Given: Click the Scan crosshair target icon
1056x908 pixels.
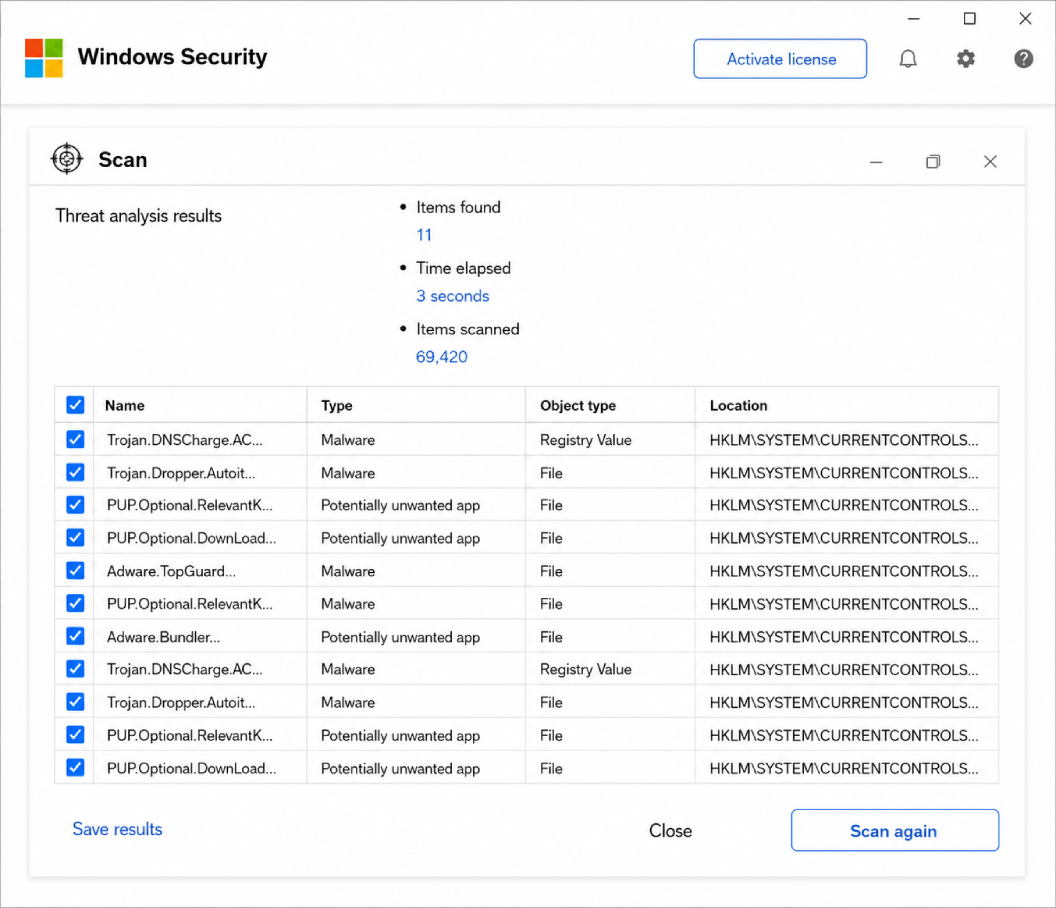Looking at the screenshot, I should (x=67, y=159).
